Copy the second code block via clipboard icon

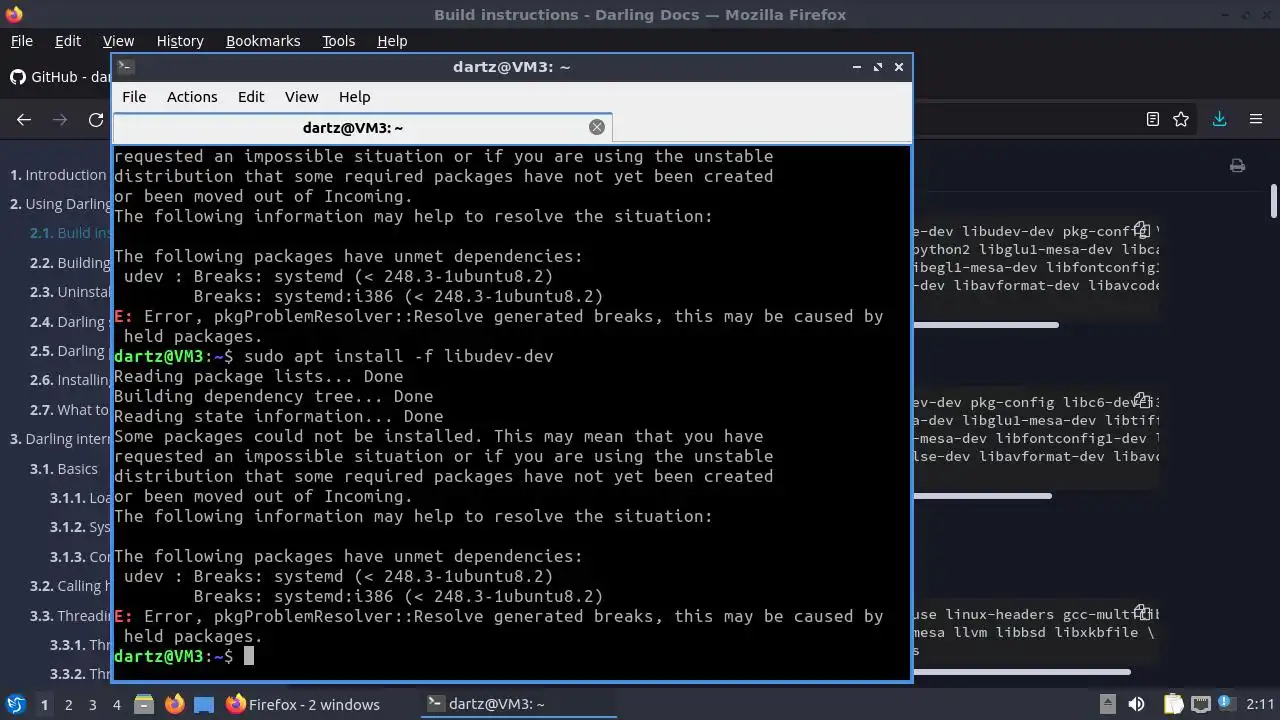[x=1141, y=402]
